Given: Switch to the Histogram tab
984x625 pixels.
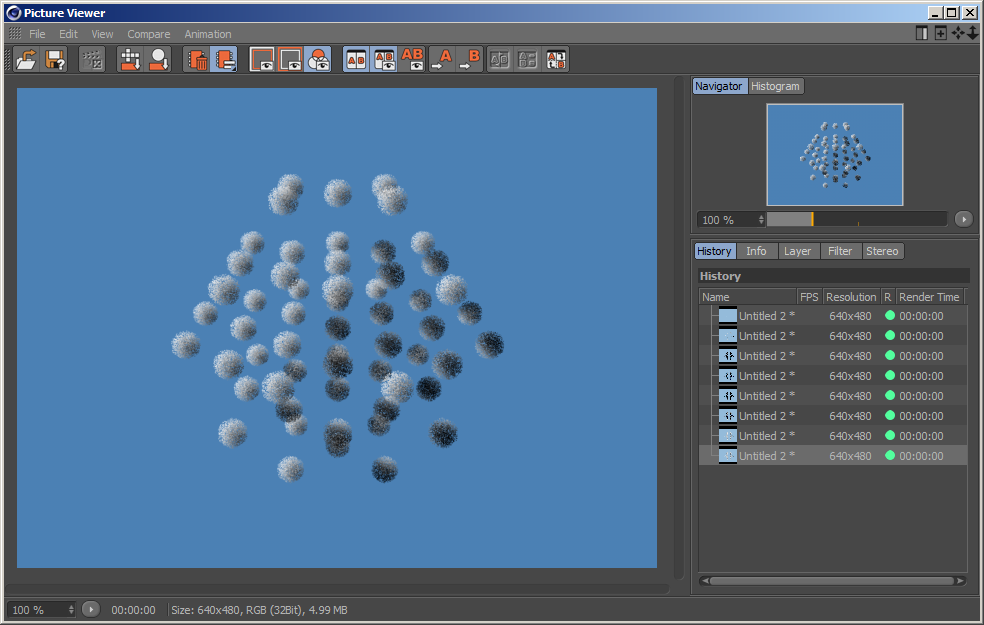Looking at the screenshot, I should click(x=776, y=86).
